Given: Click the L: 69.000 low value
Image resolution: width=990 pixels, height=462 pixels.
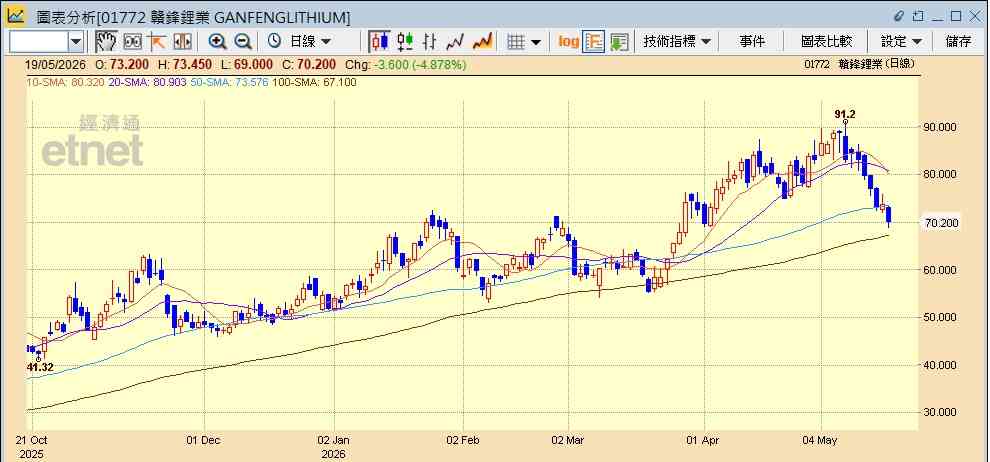Looking at the screenshot, I should pyautogui.click(x=248, y=64).
